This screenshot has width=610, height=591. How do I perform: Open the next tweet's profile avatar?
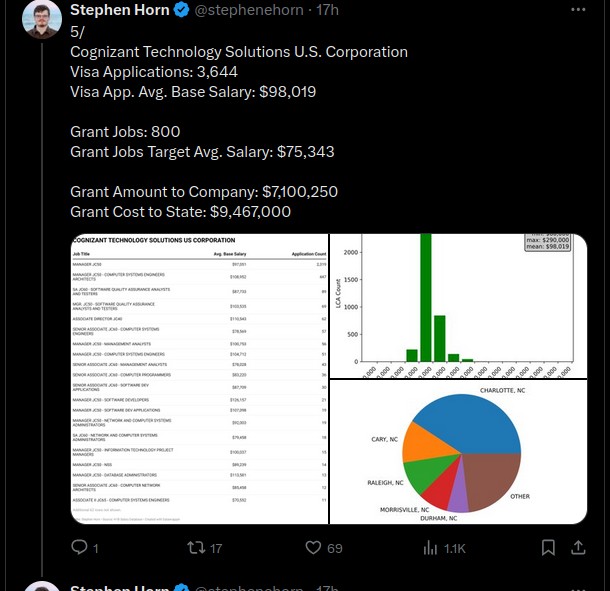pos(42,586)
